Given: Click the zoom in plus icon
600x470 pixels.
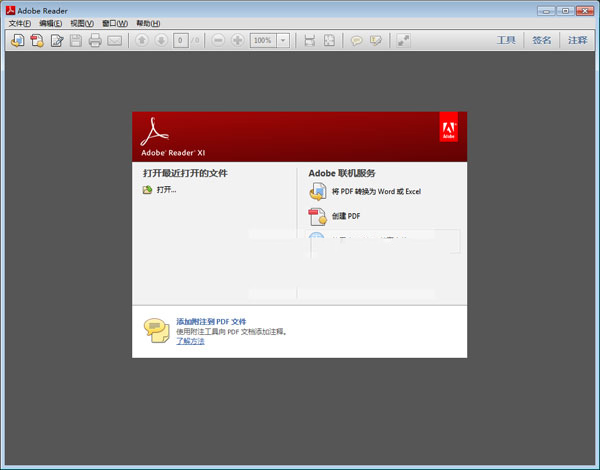Looking at the screenshot, I should pos(238,40).
